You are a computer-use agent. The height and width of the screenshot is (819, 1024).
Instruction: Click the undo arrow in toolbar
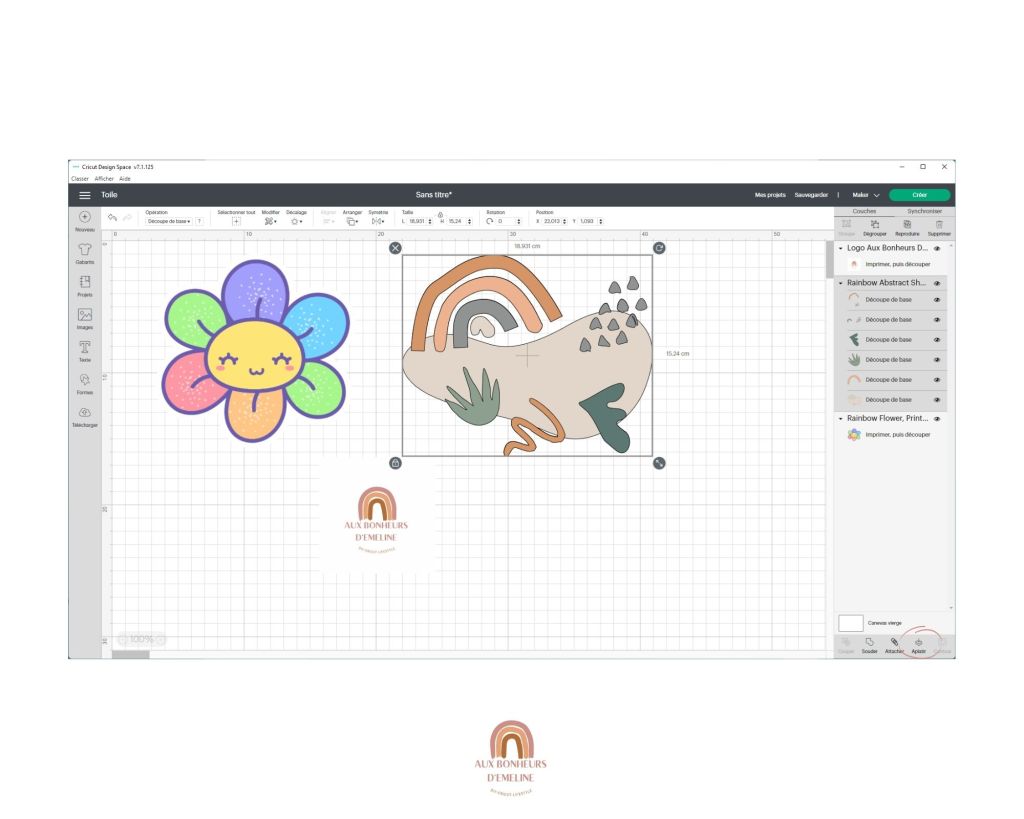[112, 217]
